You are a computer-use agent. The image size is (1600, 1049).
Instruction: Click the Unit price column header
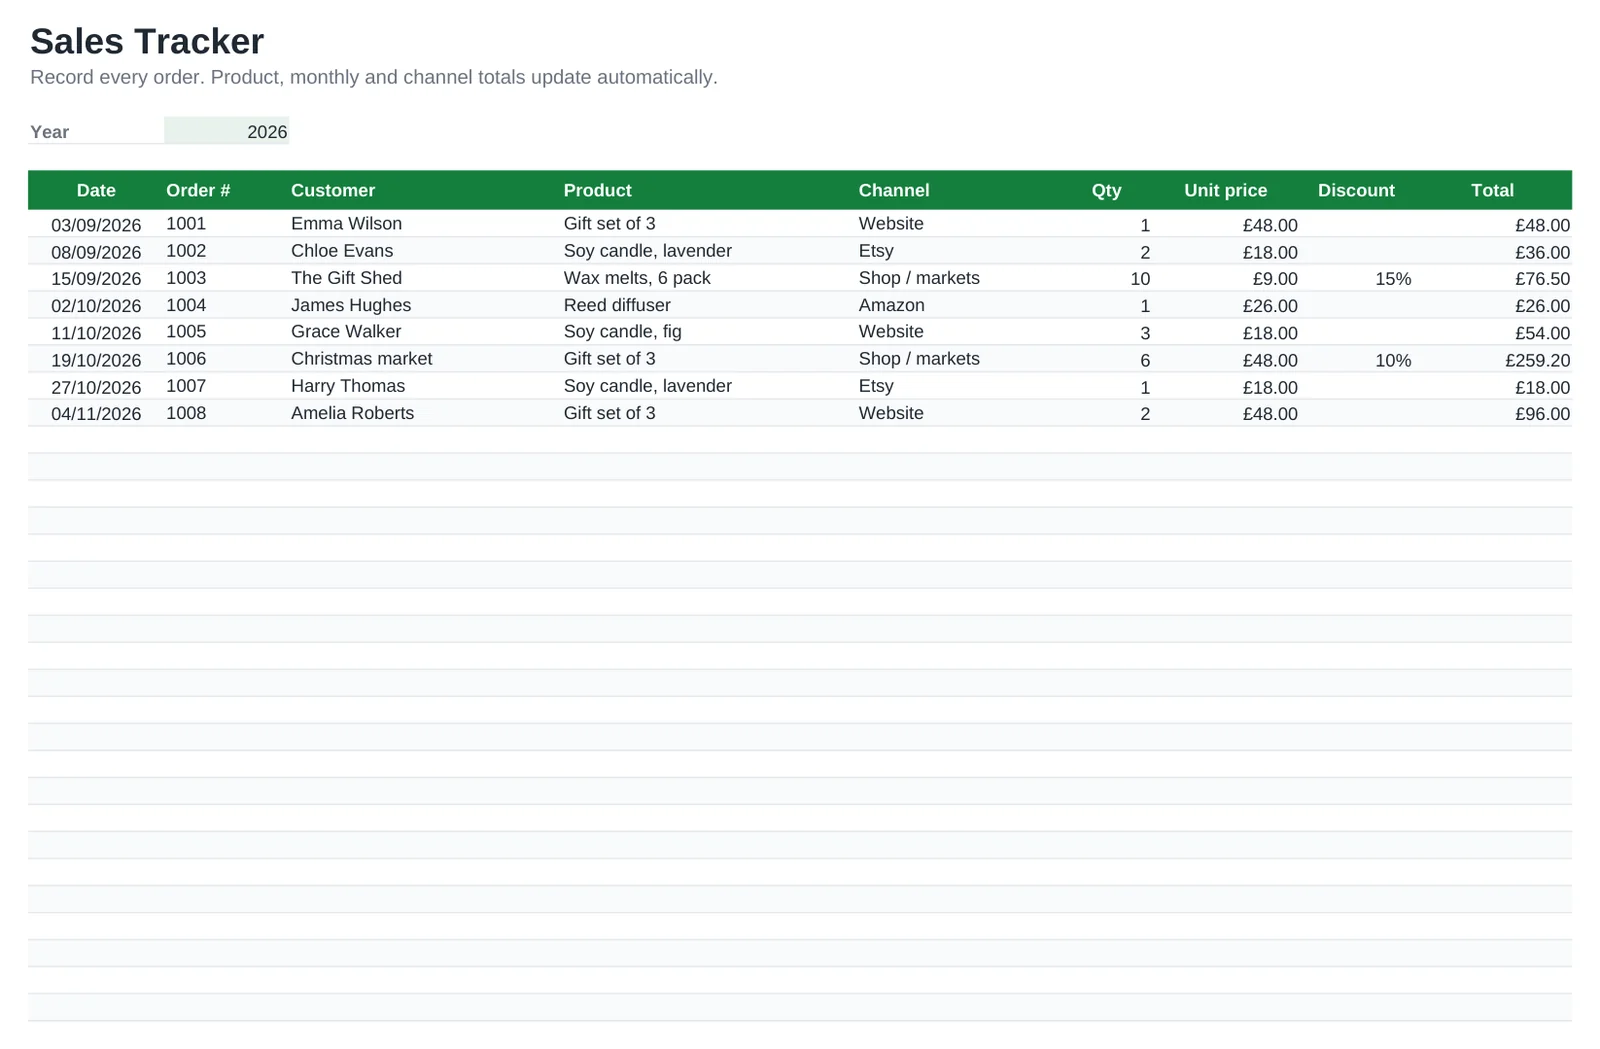(x=1225, y=190)
